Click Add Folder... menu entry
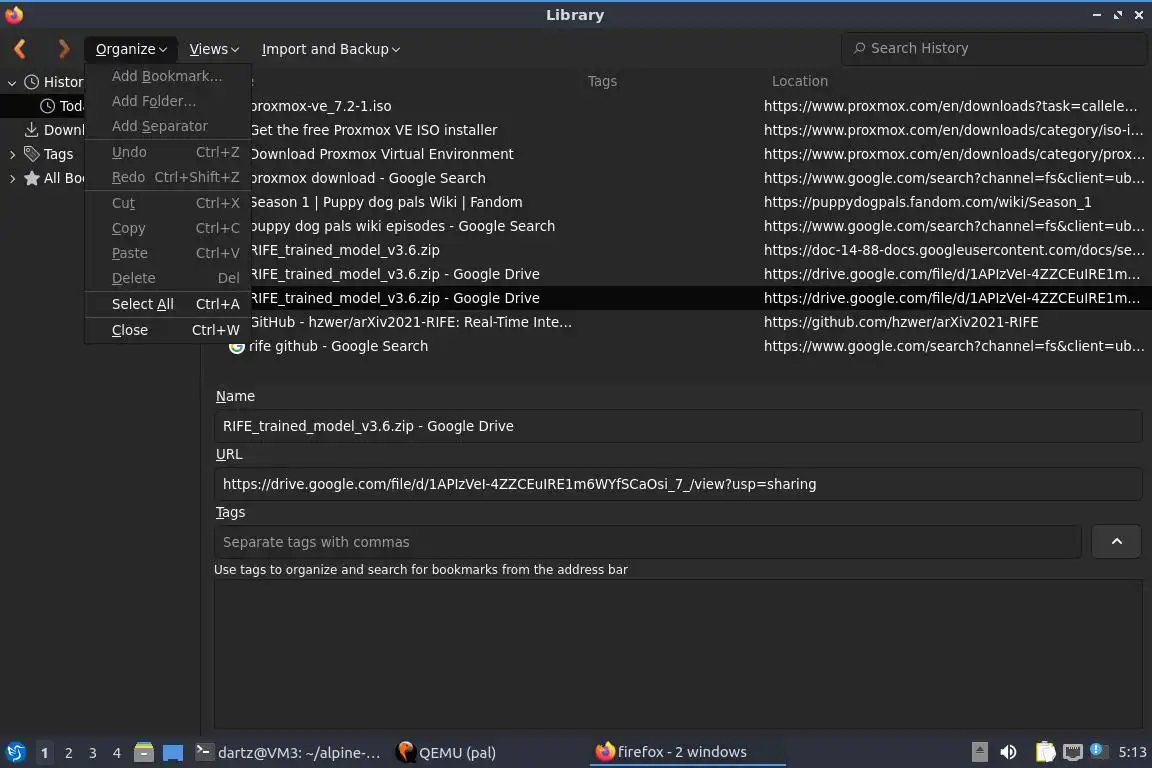1152x768 pixels. (168, 101)
